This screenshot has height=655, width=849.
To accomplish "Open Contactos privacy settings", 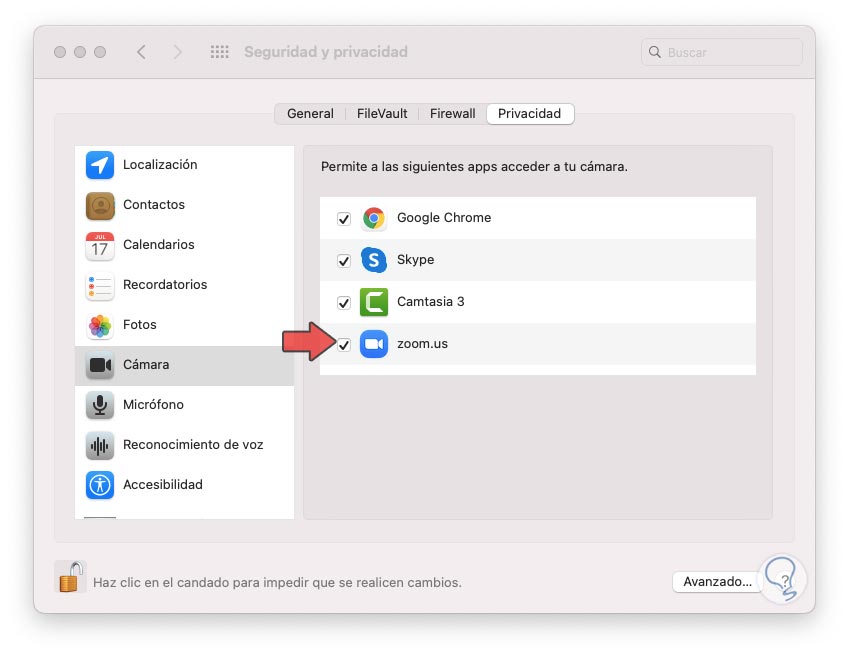I will [x=99, y=204].
